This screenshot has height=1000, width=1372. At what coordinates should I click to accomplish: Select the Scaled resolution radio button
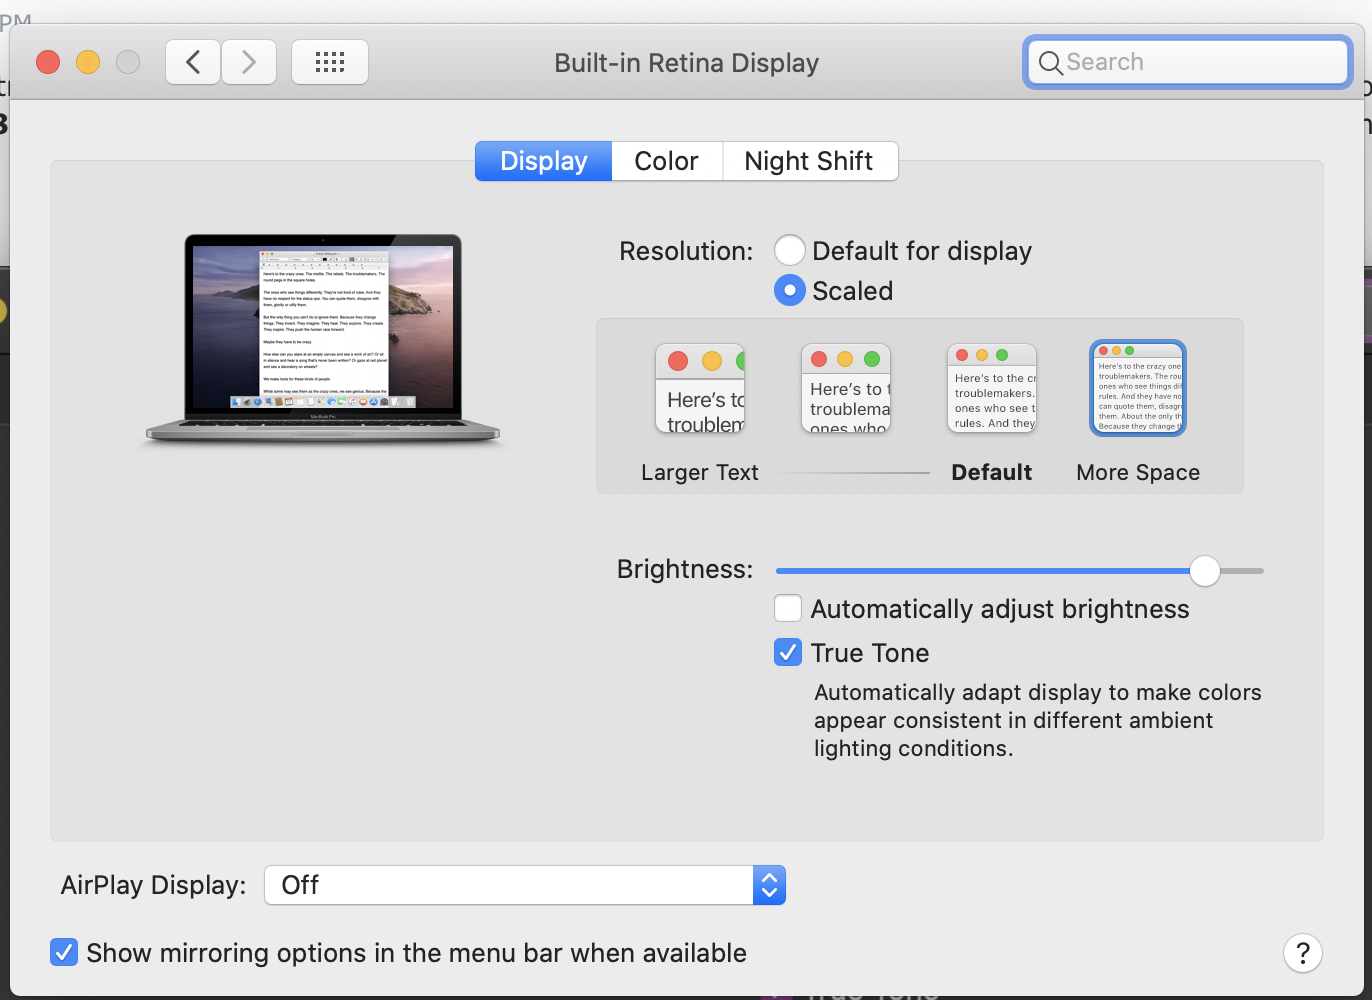click(789, 290)
